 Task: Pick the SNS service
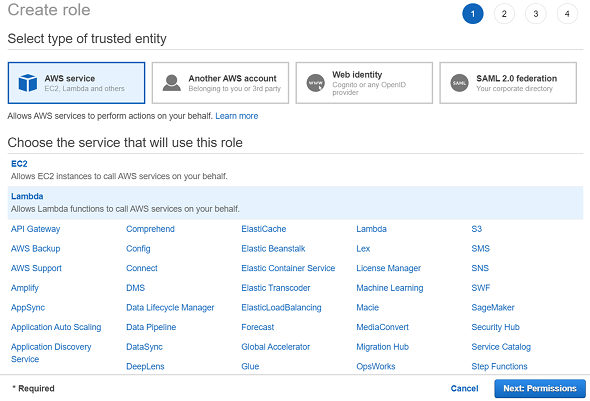coord(480,268)
